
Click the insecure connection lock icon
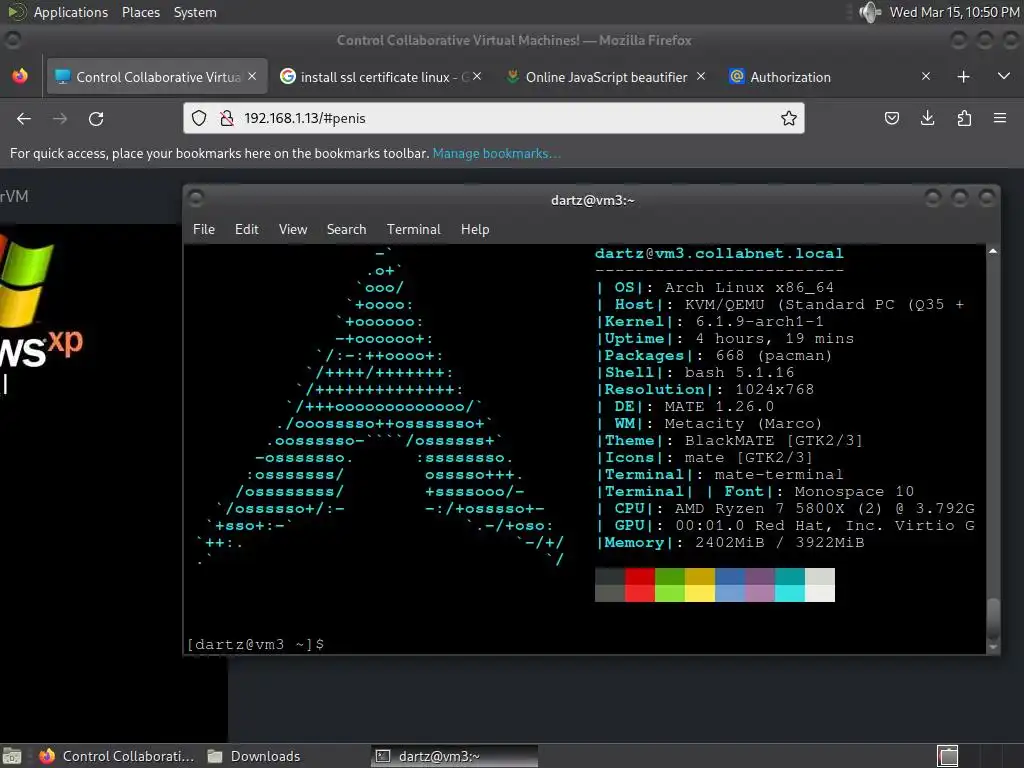pyautogui.click(x=227, y=118)
